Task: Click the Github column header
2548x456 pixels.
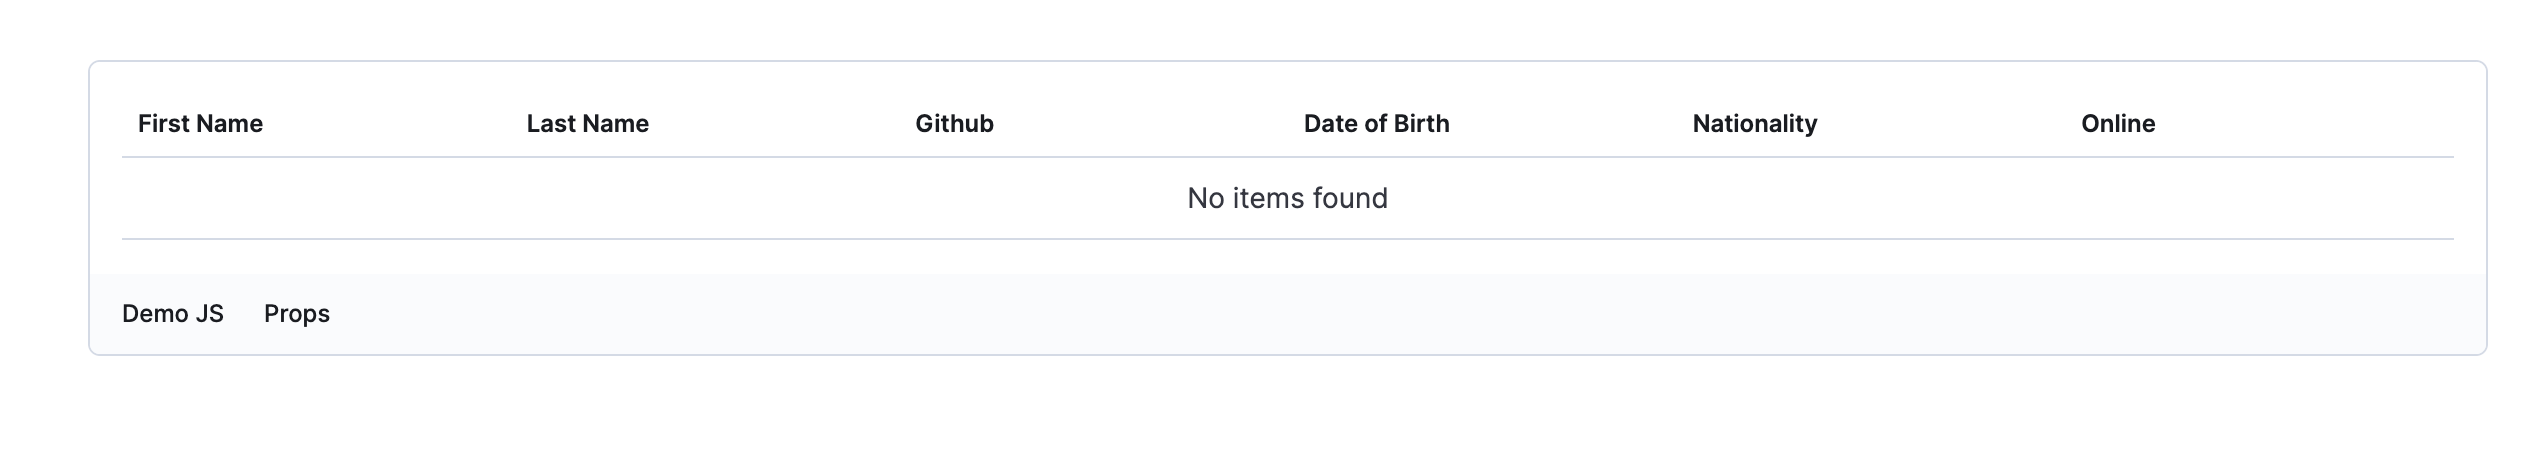Action: (x=954, y=124)
